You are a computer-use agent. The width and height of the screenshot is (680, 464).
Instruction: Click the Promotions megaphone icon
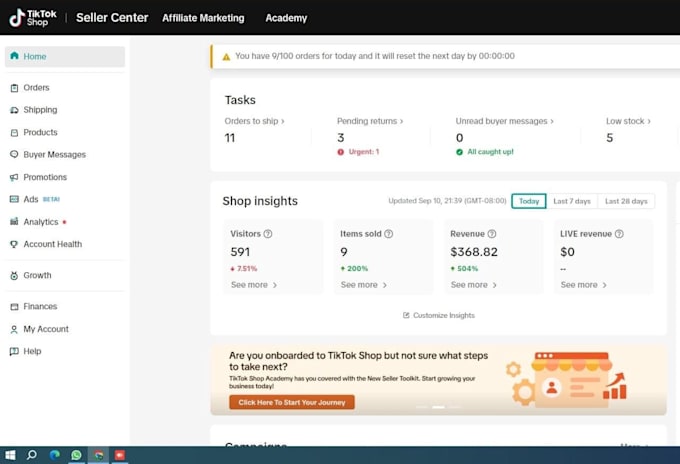(14, 177)
